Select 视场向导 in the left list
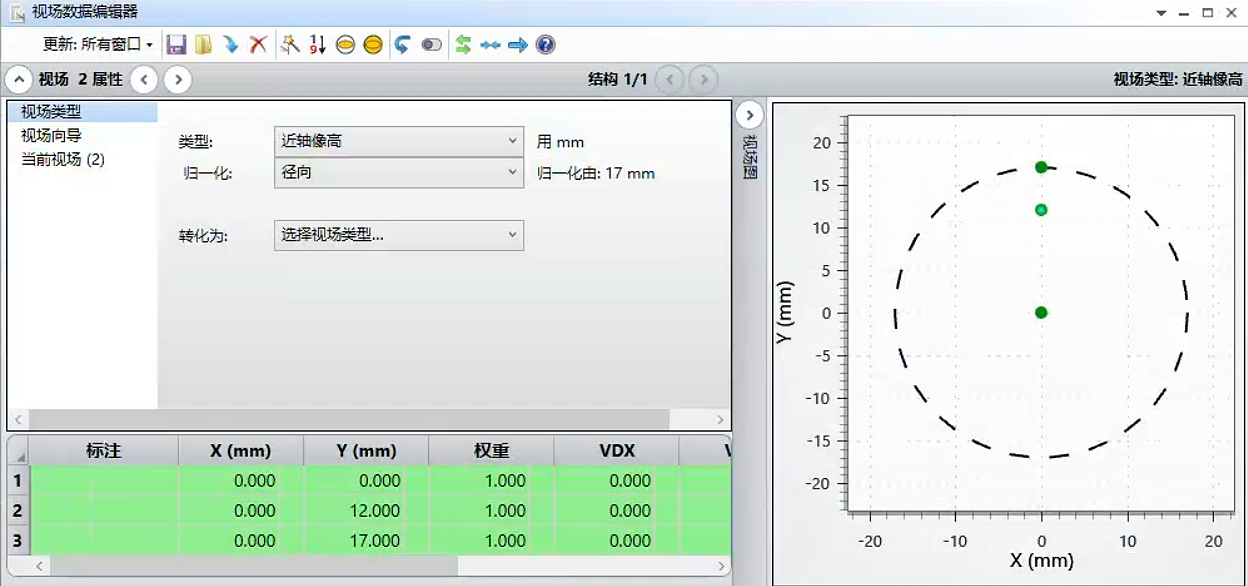Viewport: 1248px width, 586px height. pyautogui.click(x=51, y=135)
